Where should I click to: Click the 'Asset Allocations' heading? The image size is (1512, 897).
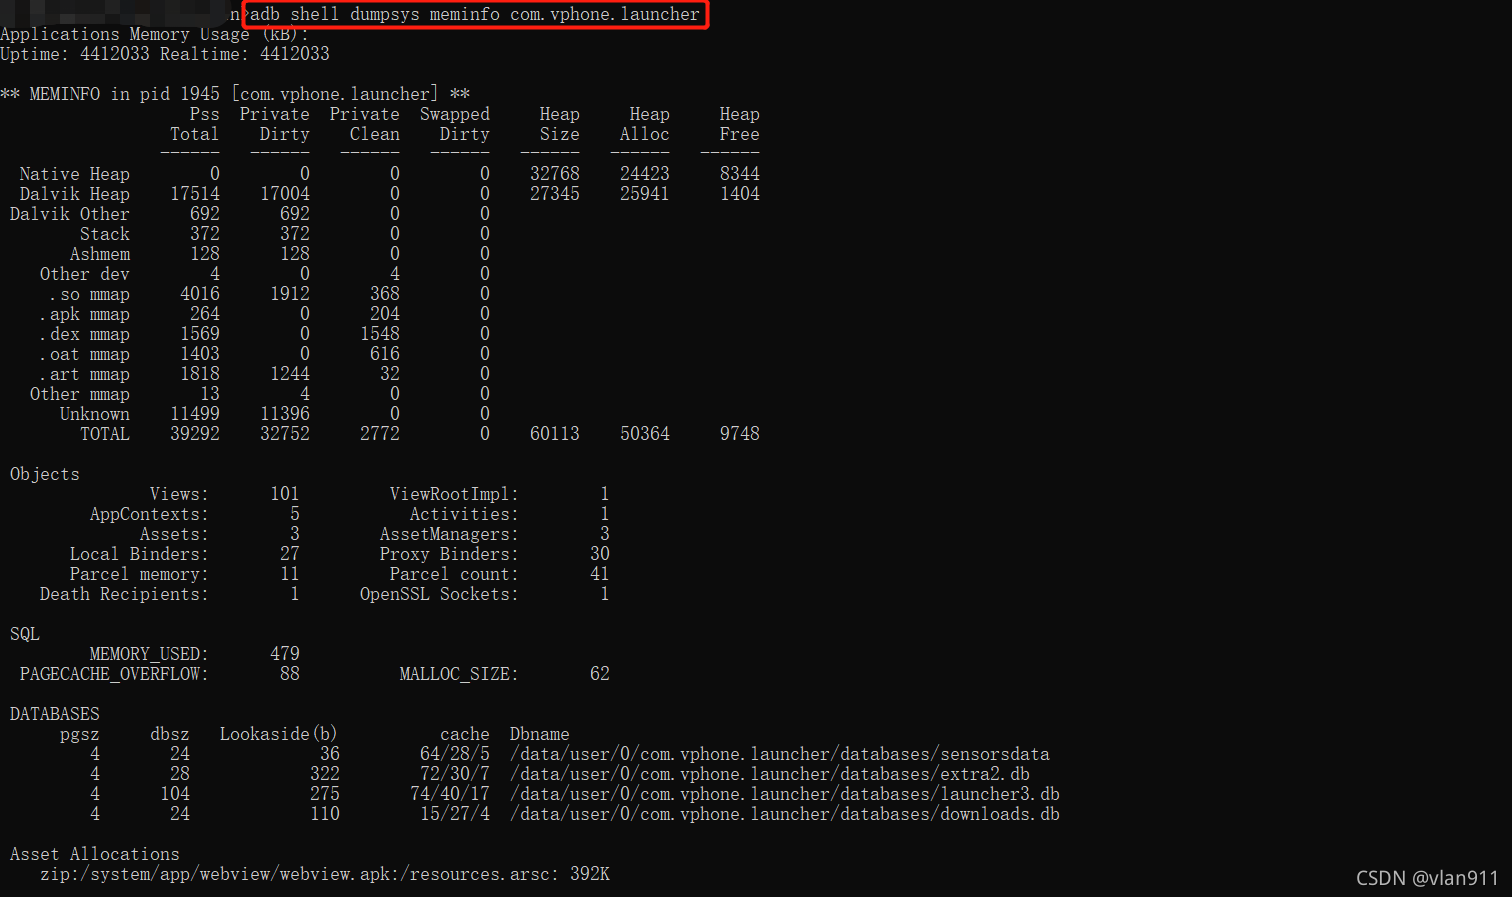coord(95,854)
